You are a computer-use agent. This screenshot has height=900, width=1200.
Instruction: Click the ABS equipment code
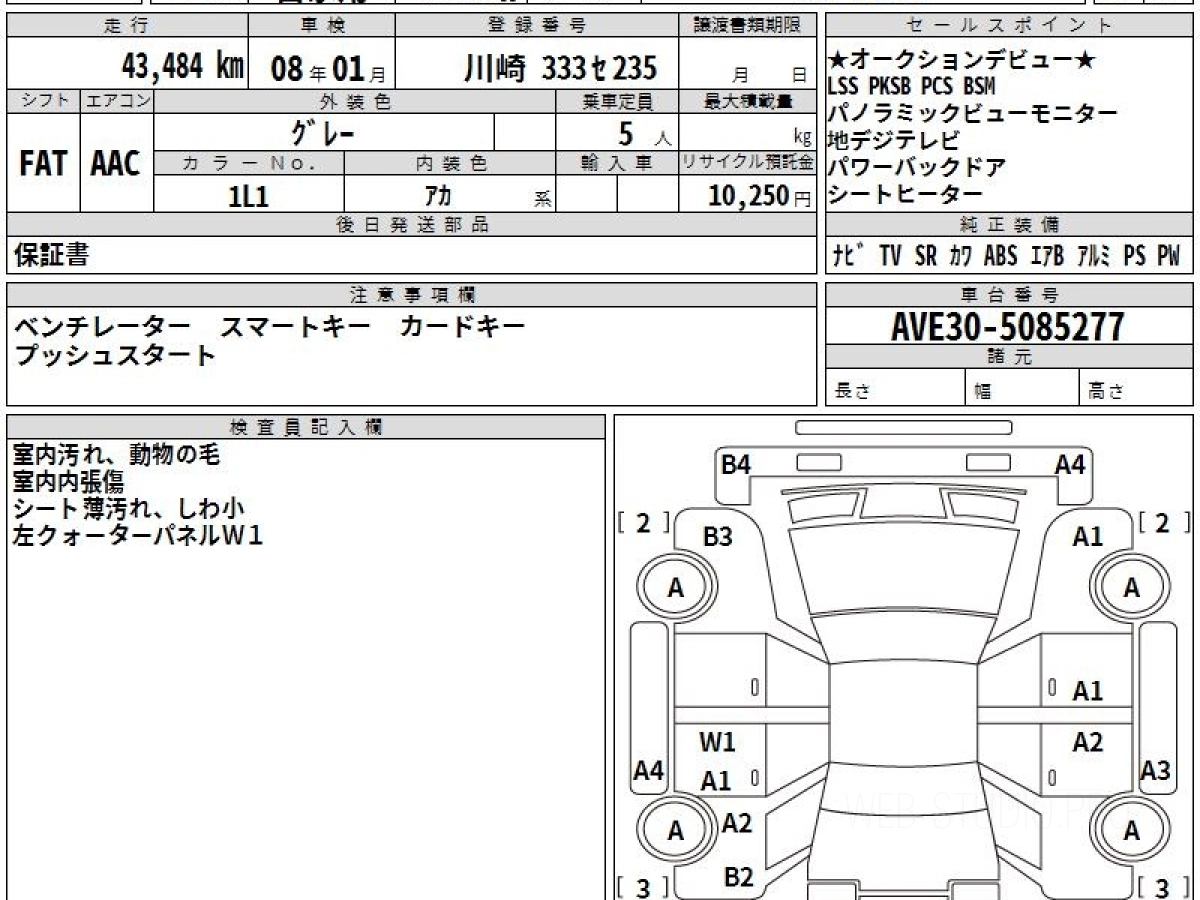[1000, 255]
